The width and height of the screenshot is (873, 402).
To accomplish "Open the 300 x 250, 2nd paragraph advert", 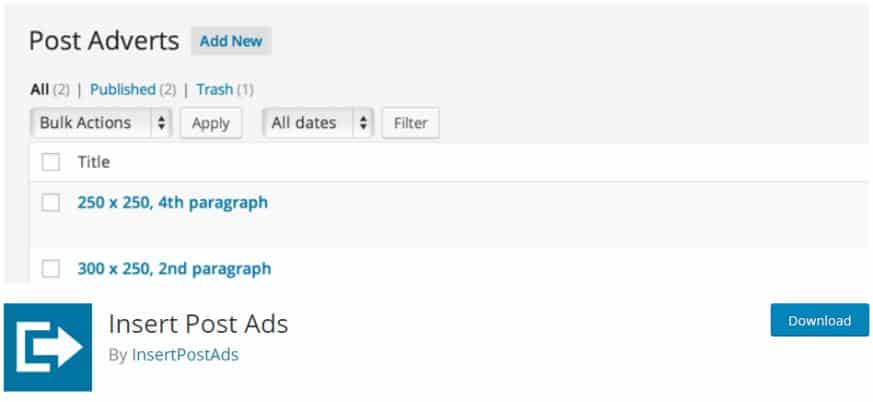I will (174, 268).
